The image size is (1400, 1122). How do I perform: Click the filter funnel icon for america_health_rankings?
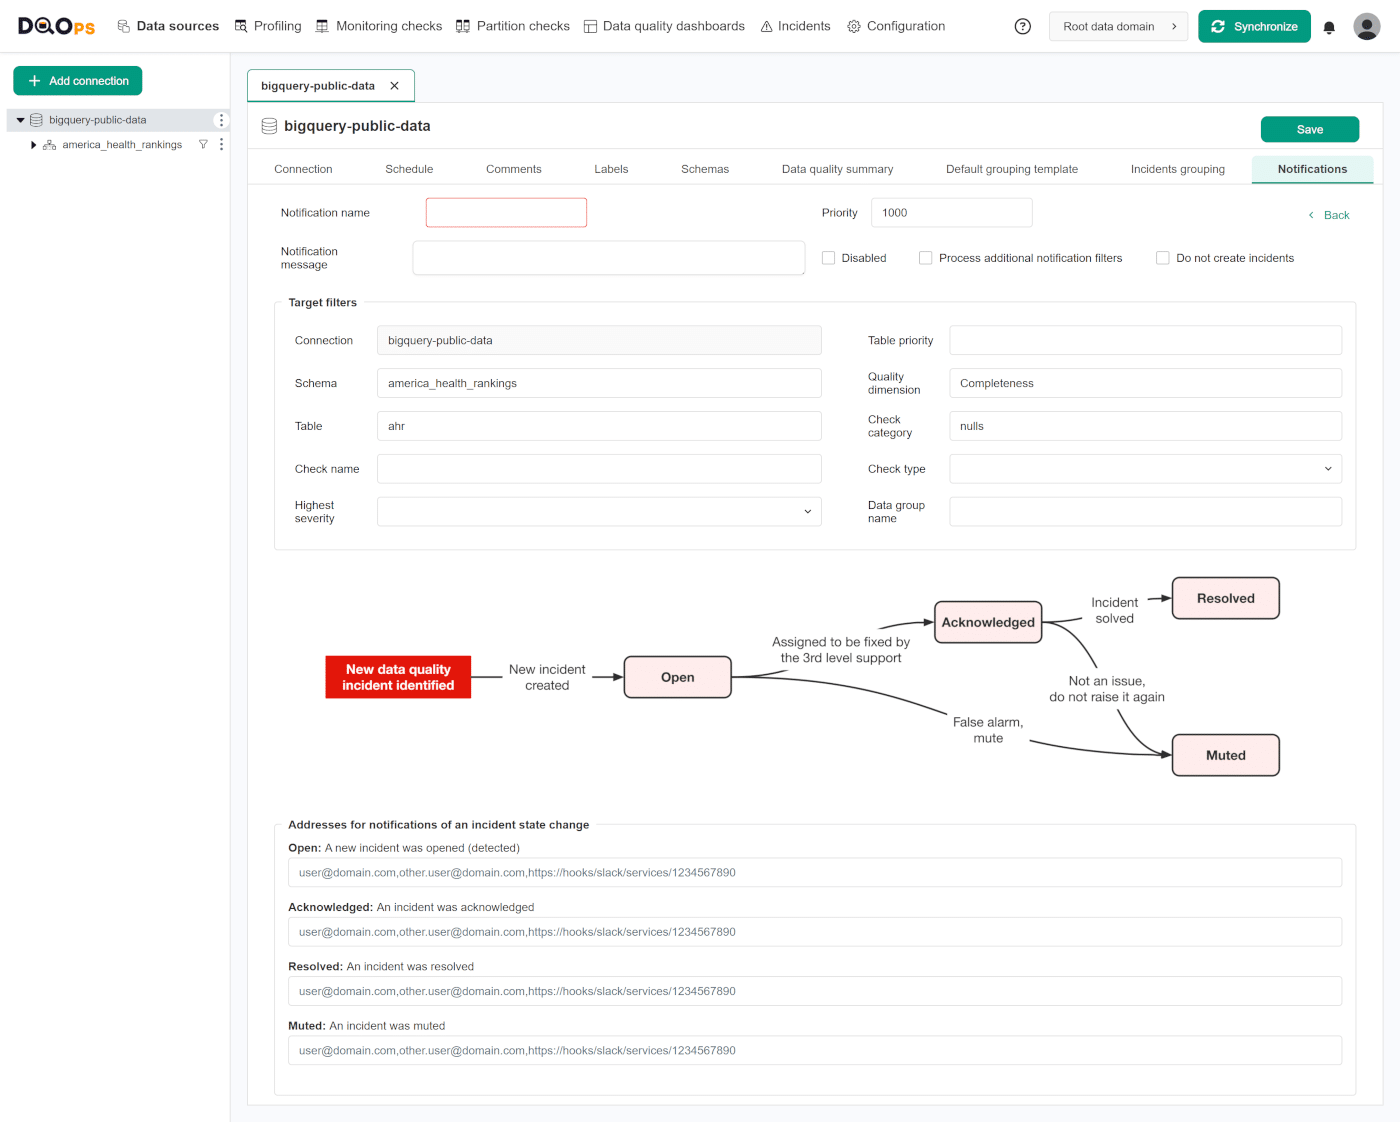[203, 145]
